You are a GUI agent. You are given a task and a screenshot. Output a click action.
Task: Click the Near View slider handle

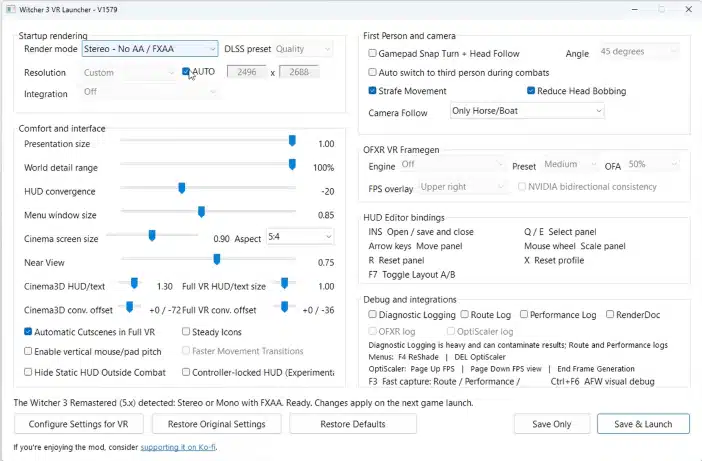[x=217, y=259]
